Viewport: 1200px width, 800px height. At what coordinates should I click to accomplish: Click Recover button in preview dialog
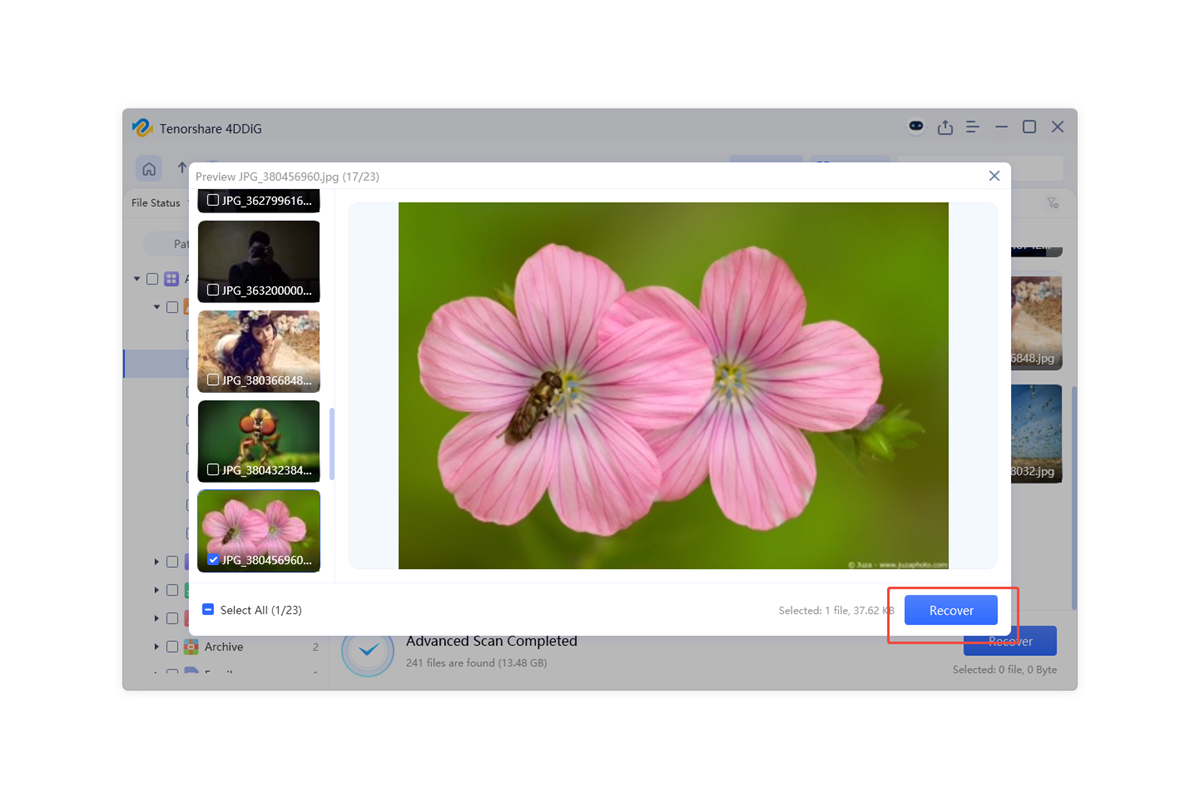coord(950,610)
